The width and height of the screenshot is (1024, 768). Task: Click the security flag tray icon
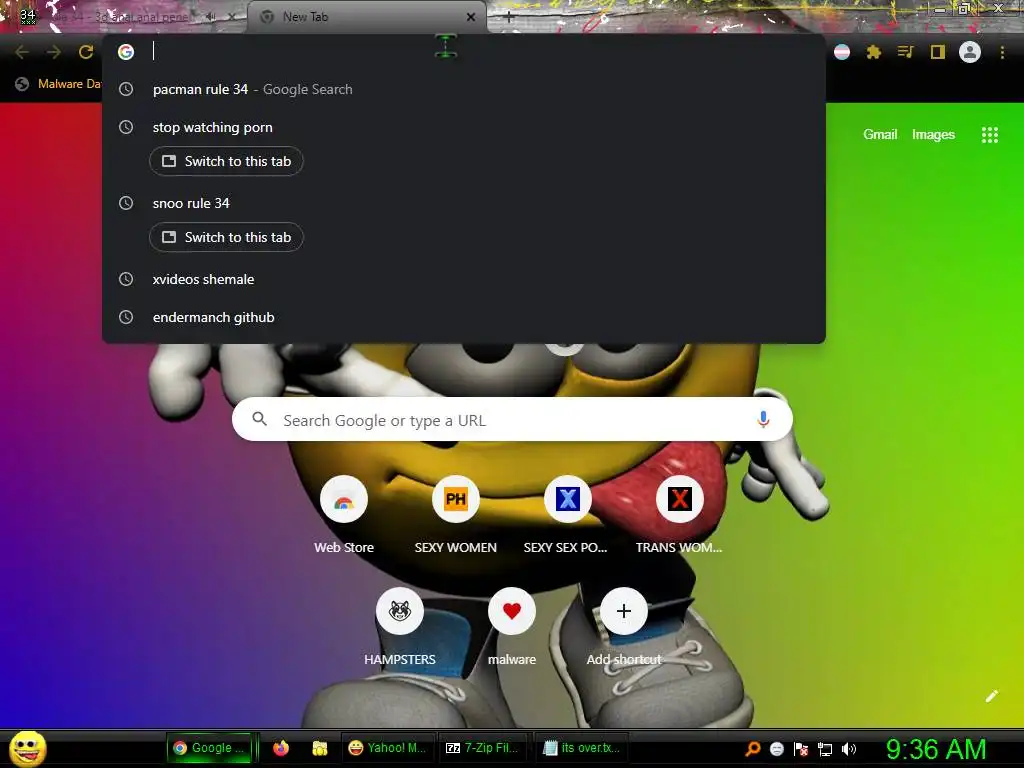tap(801, 749)
